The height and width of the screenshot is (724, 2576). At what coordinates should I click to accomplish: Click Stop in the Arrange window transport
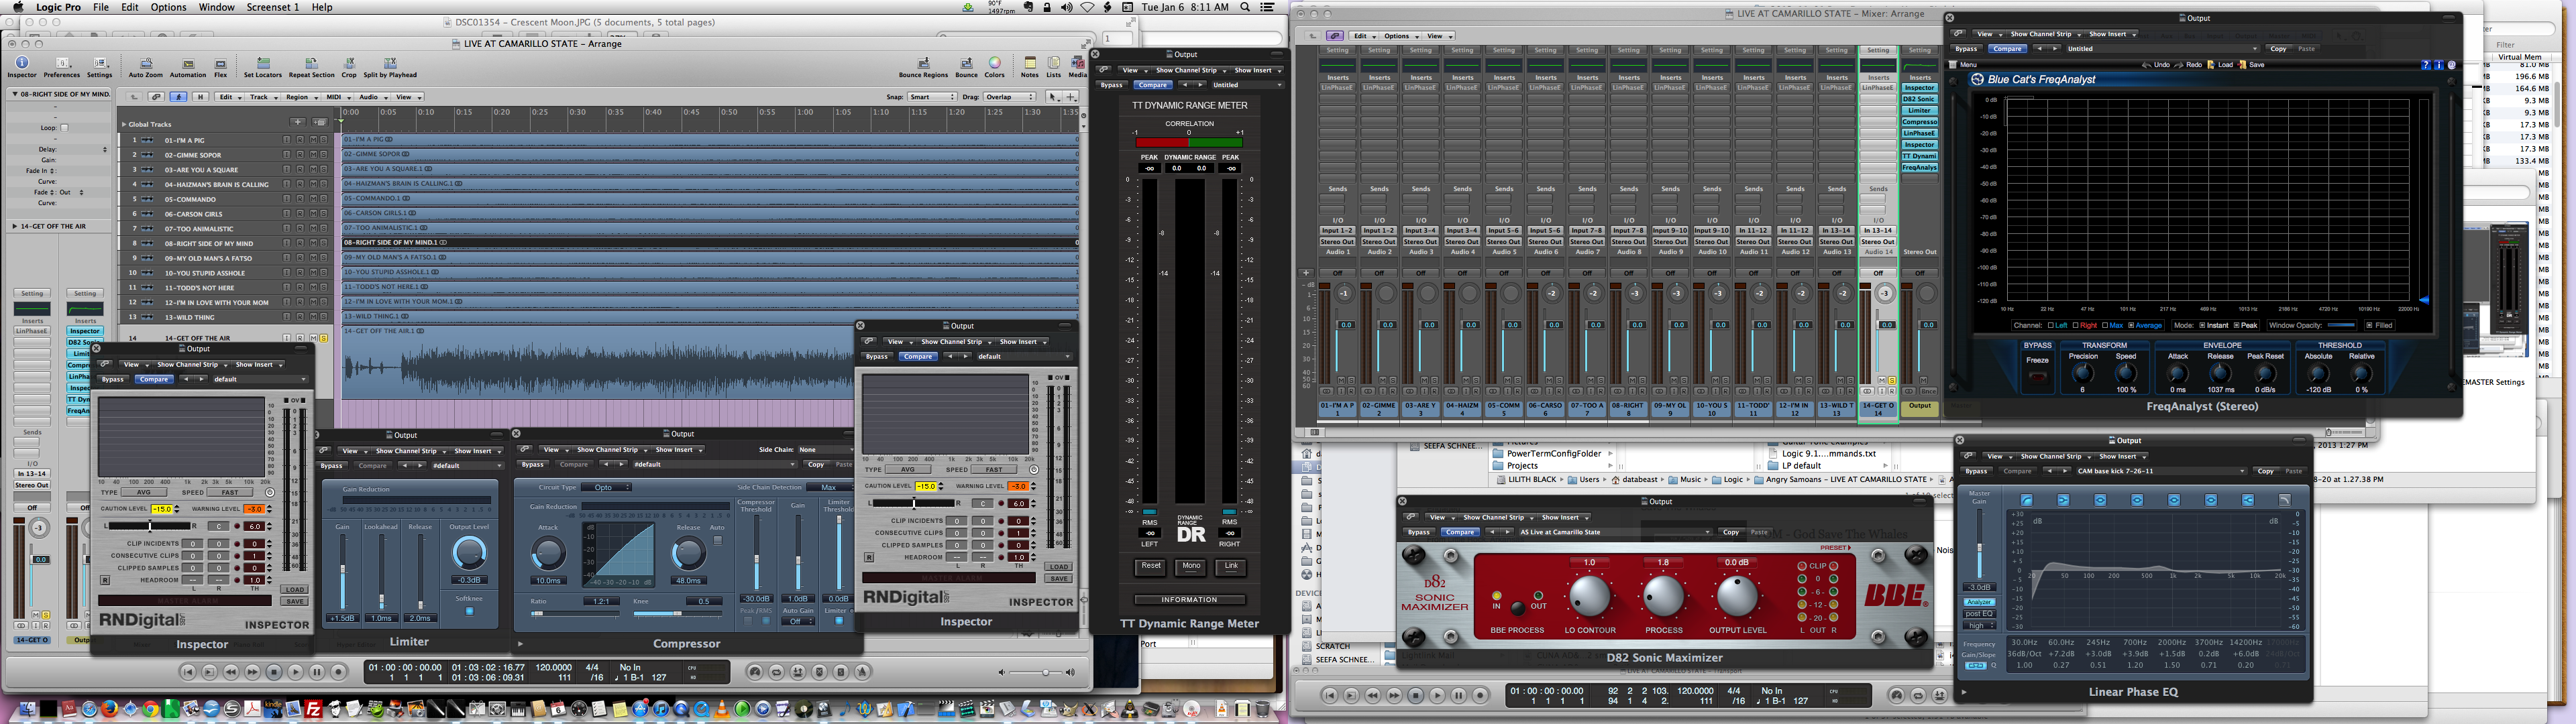[x=274, y=672]
